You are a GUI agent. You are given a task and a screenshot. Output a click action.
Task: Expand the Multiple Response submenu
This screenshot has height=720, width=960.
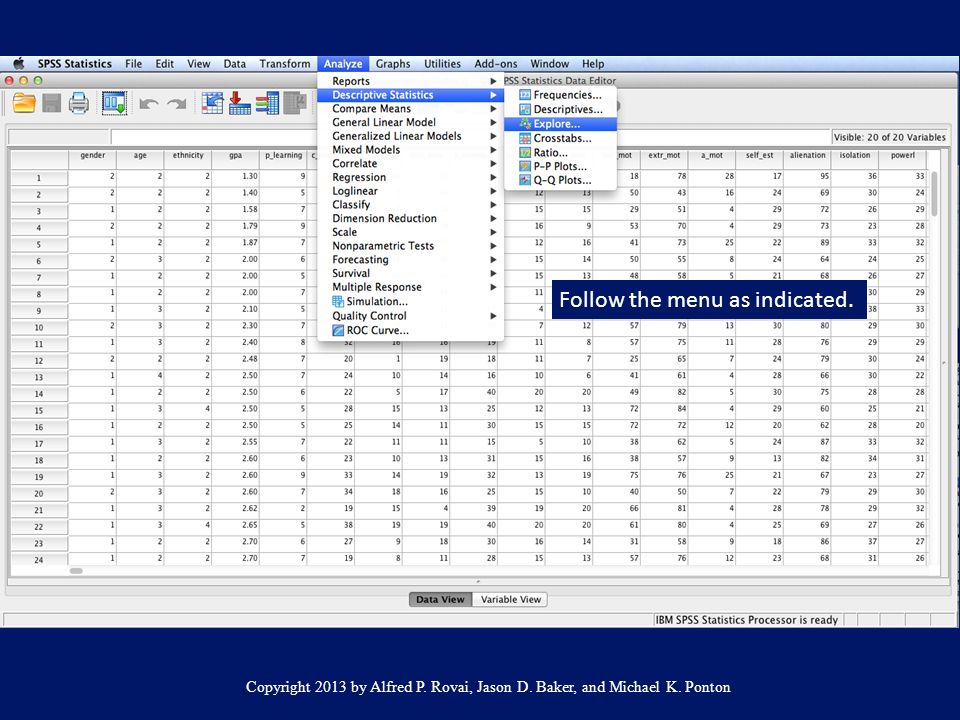point(410,287)
